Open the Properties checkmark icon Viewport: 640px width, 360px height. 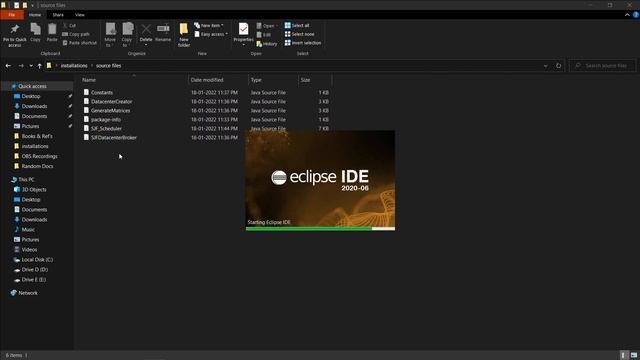pos(243,29)
